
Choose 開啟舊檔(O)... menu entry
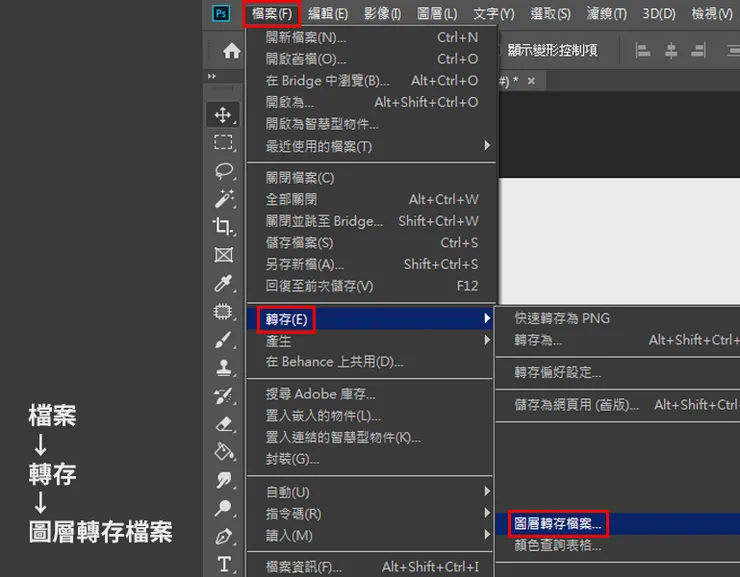[371, 59]
